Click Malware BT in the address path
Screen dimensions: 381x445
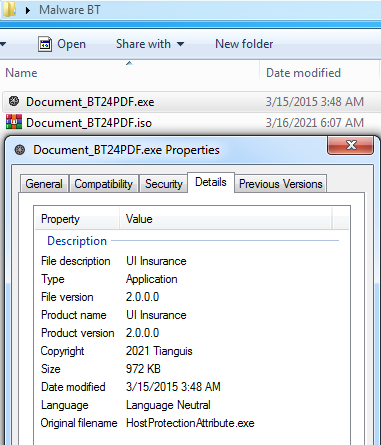[70, 10]
